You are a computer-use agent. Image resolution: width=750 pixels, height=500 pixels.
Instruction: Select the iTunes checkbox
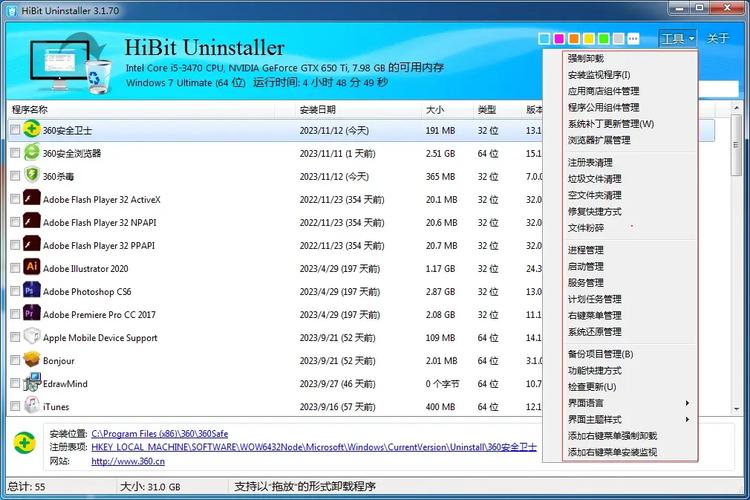pyautogui.click(x=15, y=406)
